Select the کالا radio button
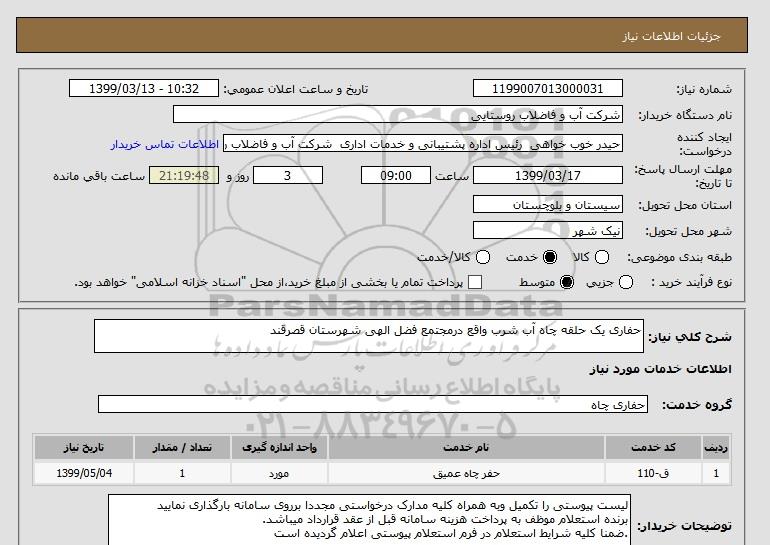This screenshot has width=770, height=545. [602, 257]
